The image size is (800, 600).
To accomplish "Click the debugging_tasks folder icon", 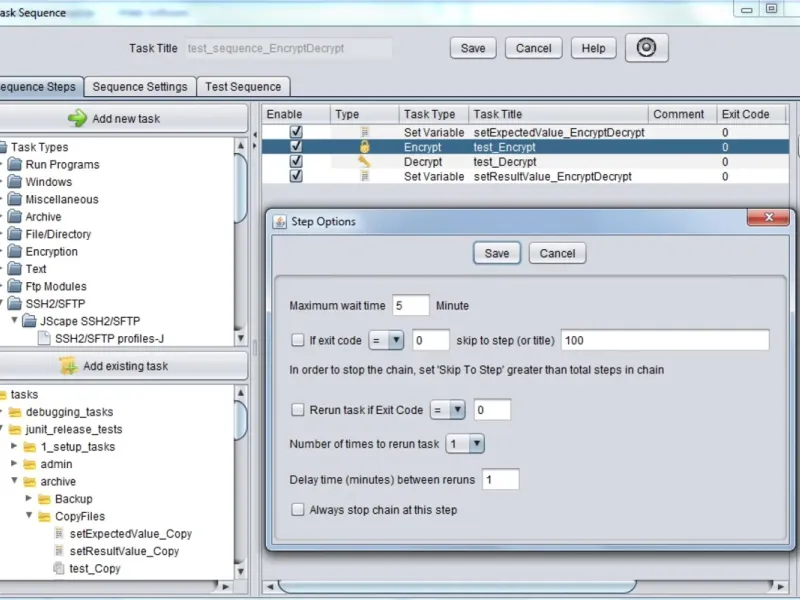I will 15,412.
